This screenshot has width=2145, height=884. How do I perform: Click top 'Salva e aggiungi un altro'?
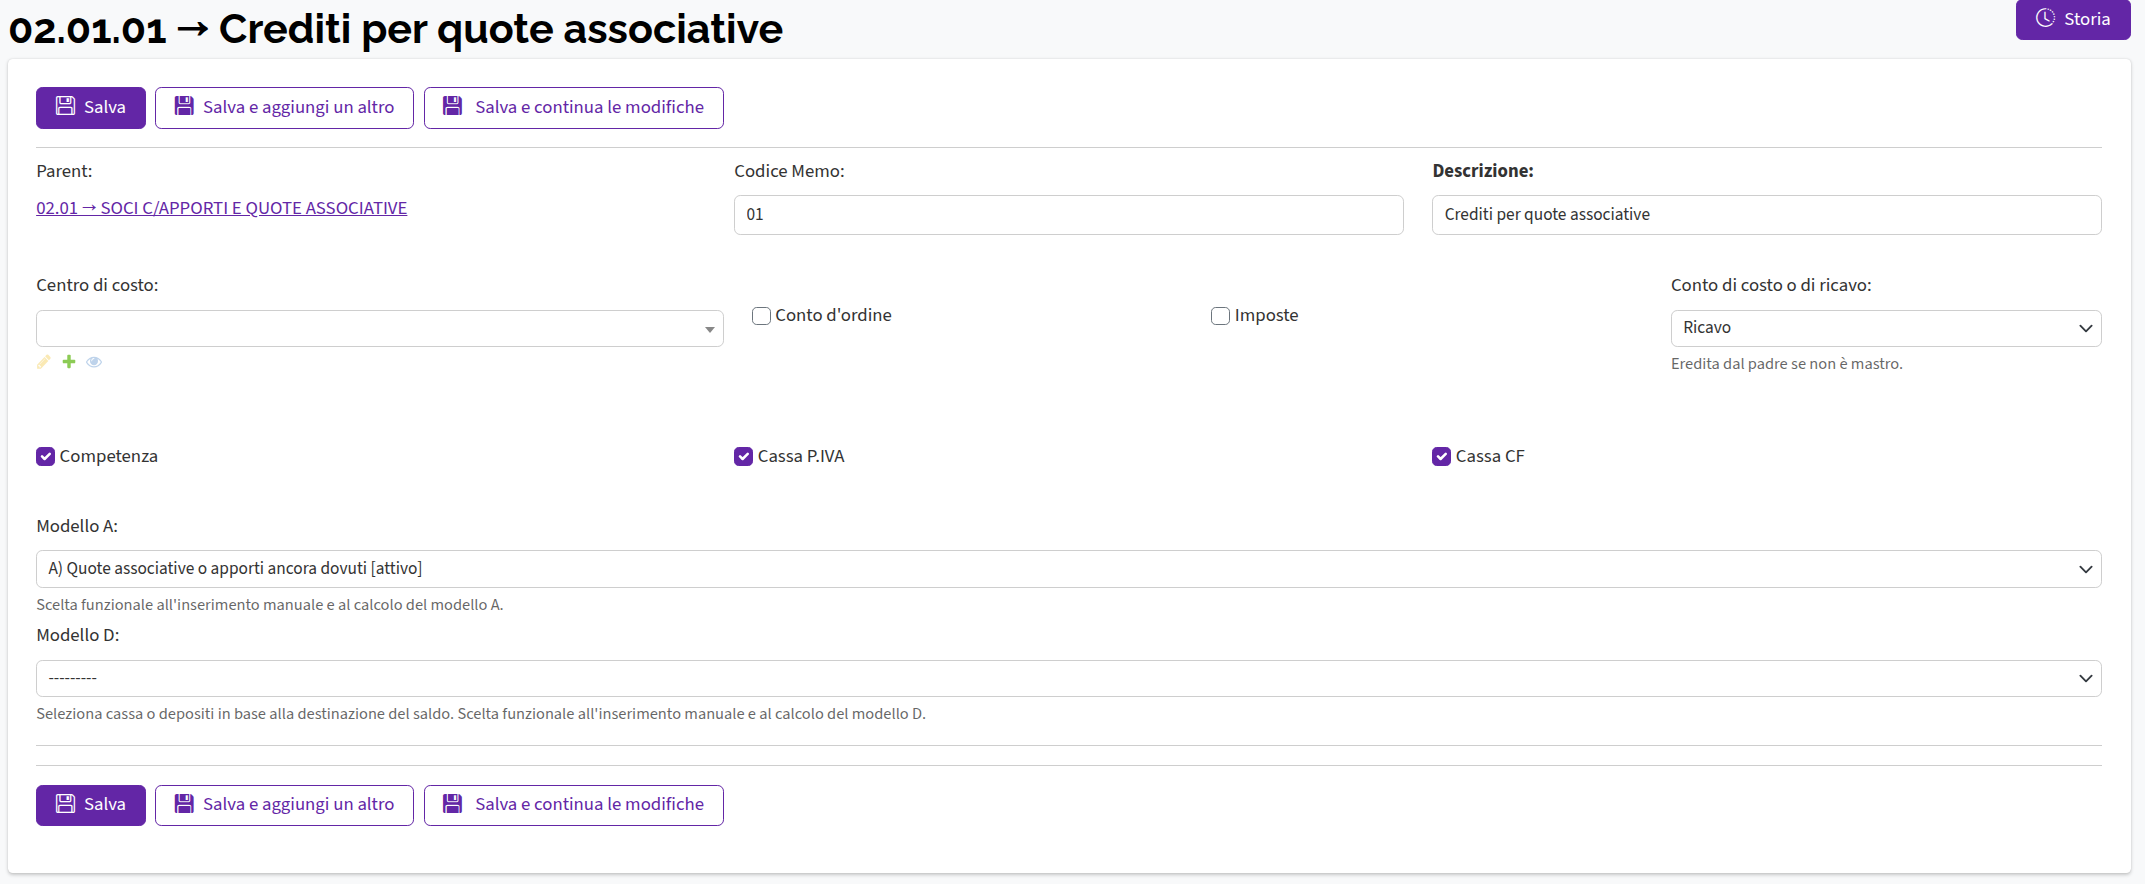(x=284, y=108)
